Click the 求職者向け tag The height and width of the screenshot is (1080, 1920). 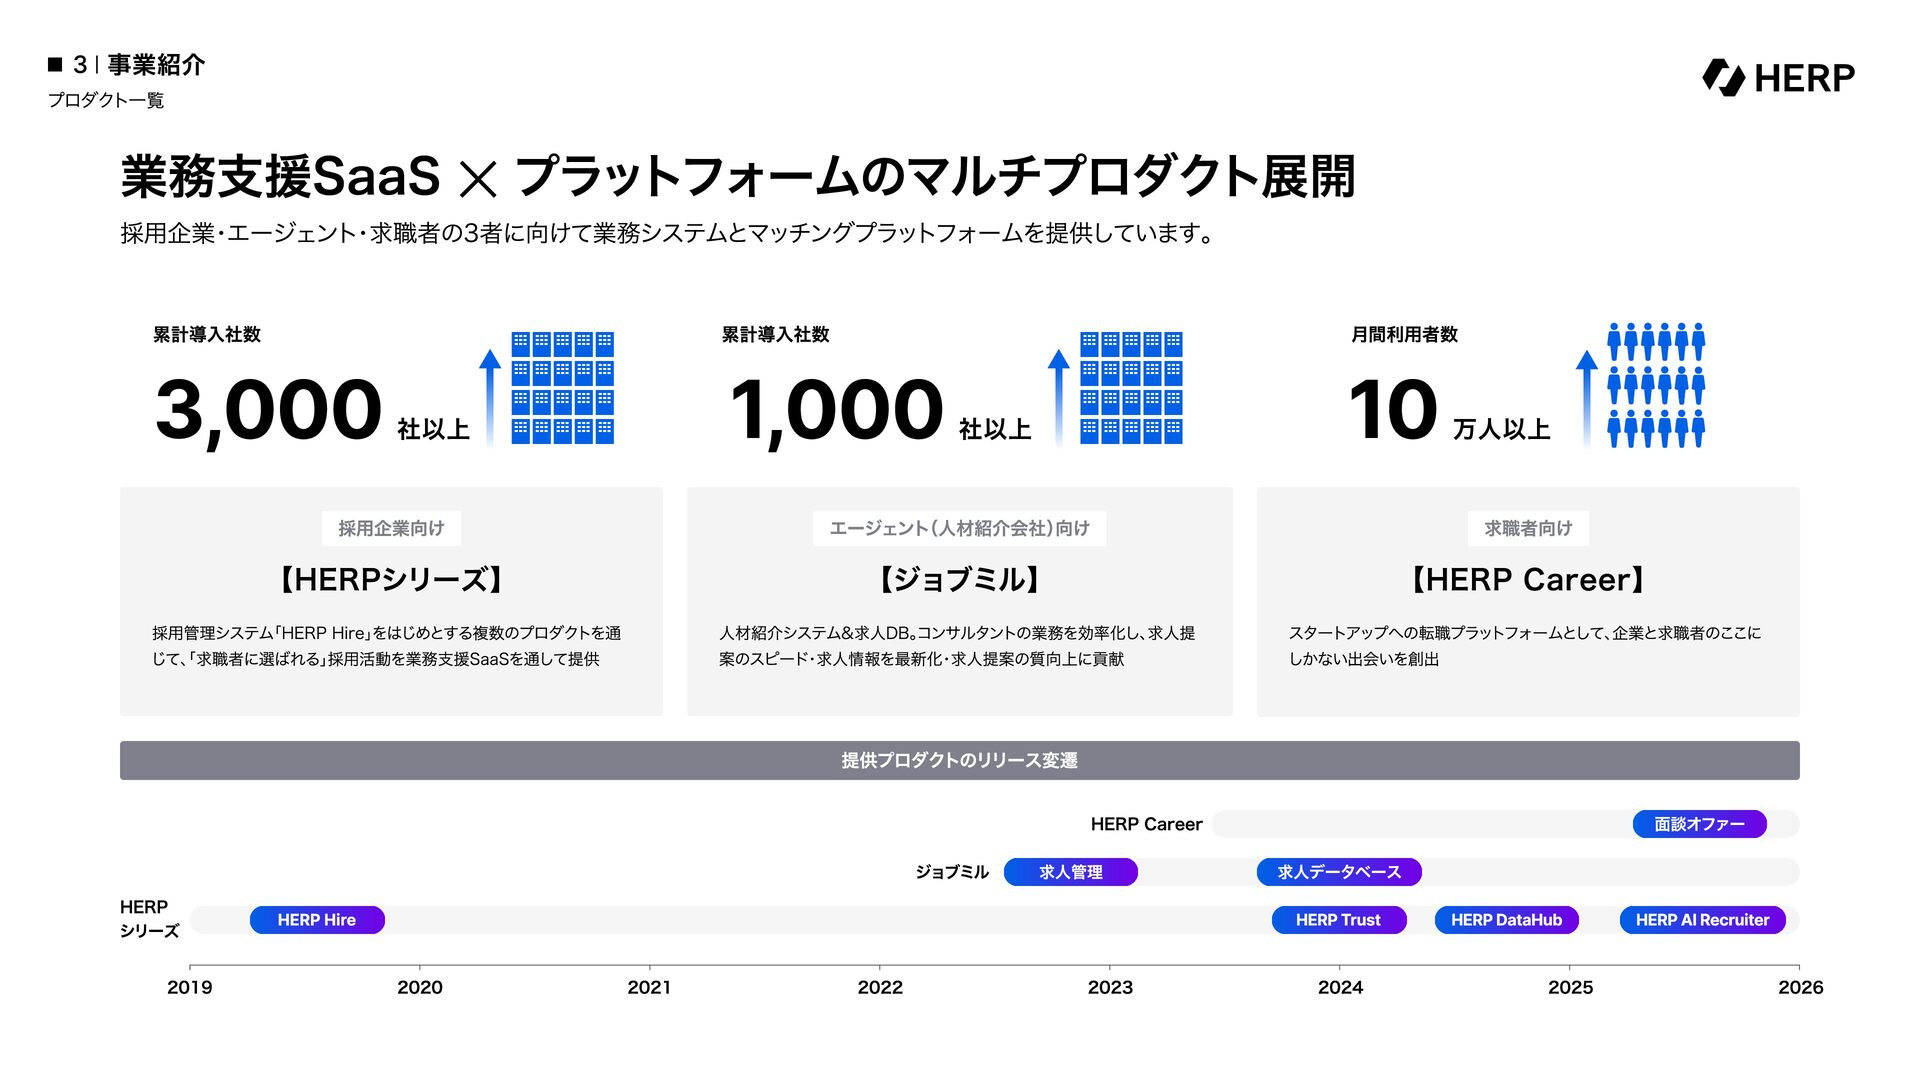click(1528, 528)
